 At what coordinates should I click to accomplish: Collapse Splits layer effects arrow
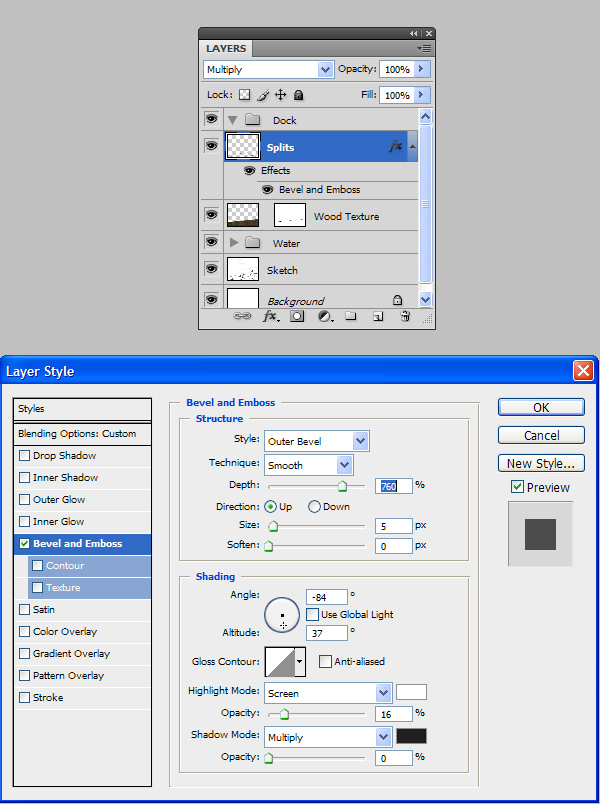[x=412, y=147]
